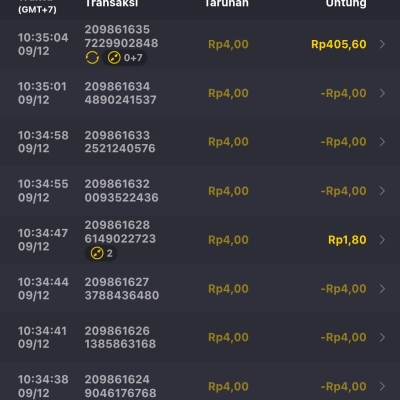Select transaction ID 2098616357229902848
This screenshot has width=400, height=400.
click(121, 36)
